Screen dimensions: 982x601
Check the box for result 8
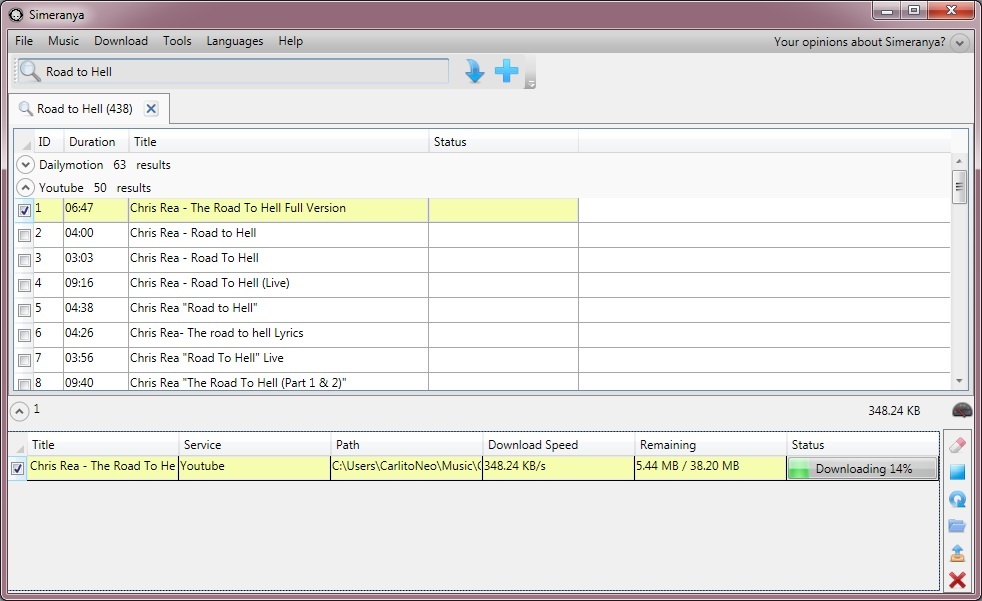(24, 384)
